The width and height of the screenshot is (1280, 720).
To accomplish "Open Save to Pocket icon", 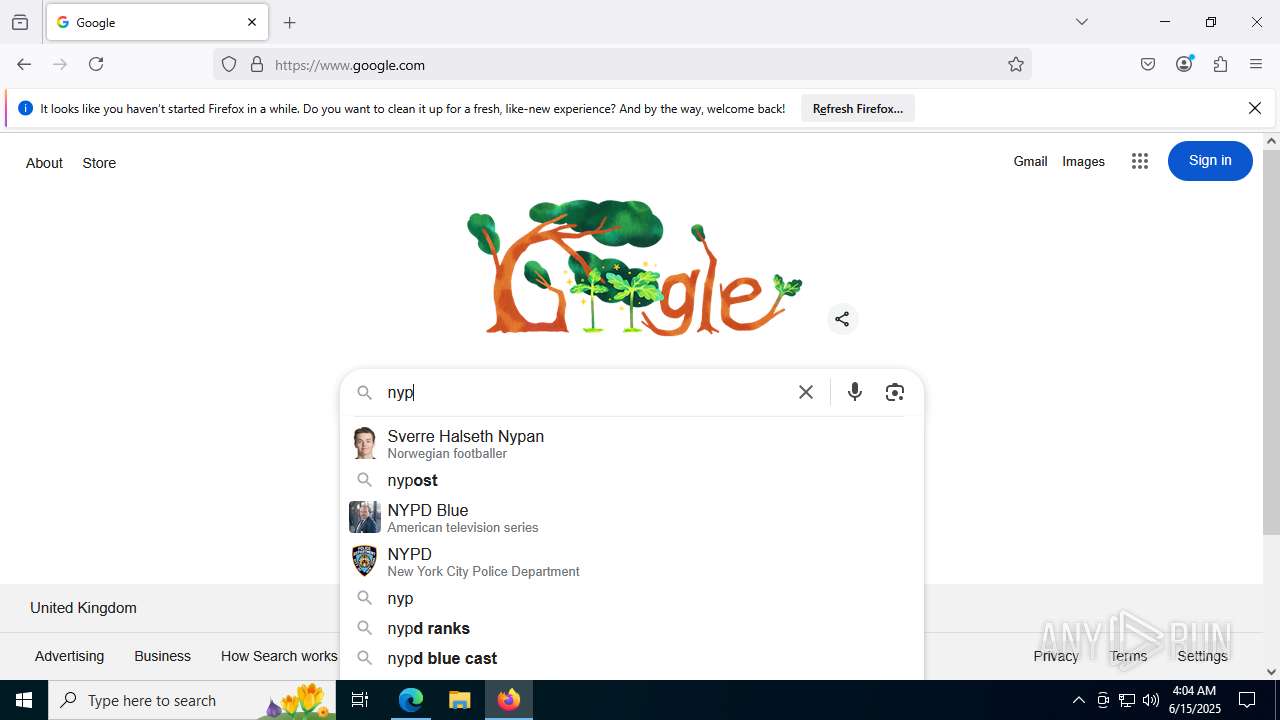I will click(1148, 64).
